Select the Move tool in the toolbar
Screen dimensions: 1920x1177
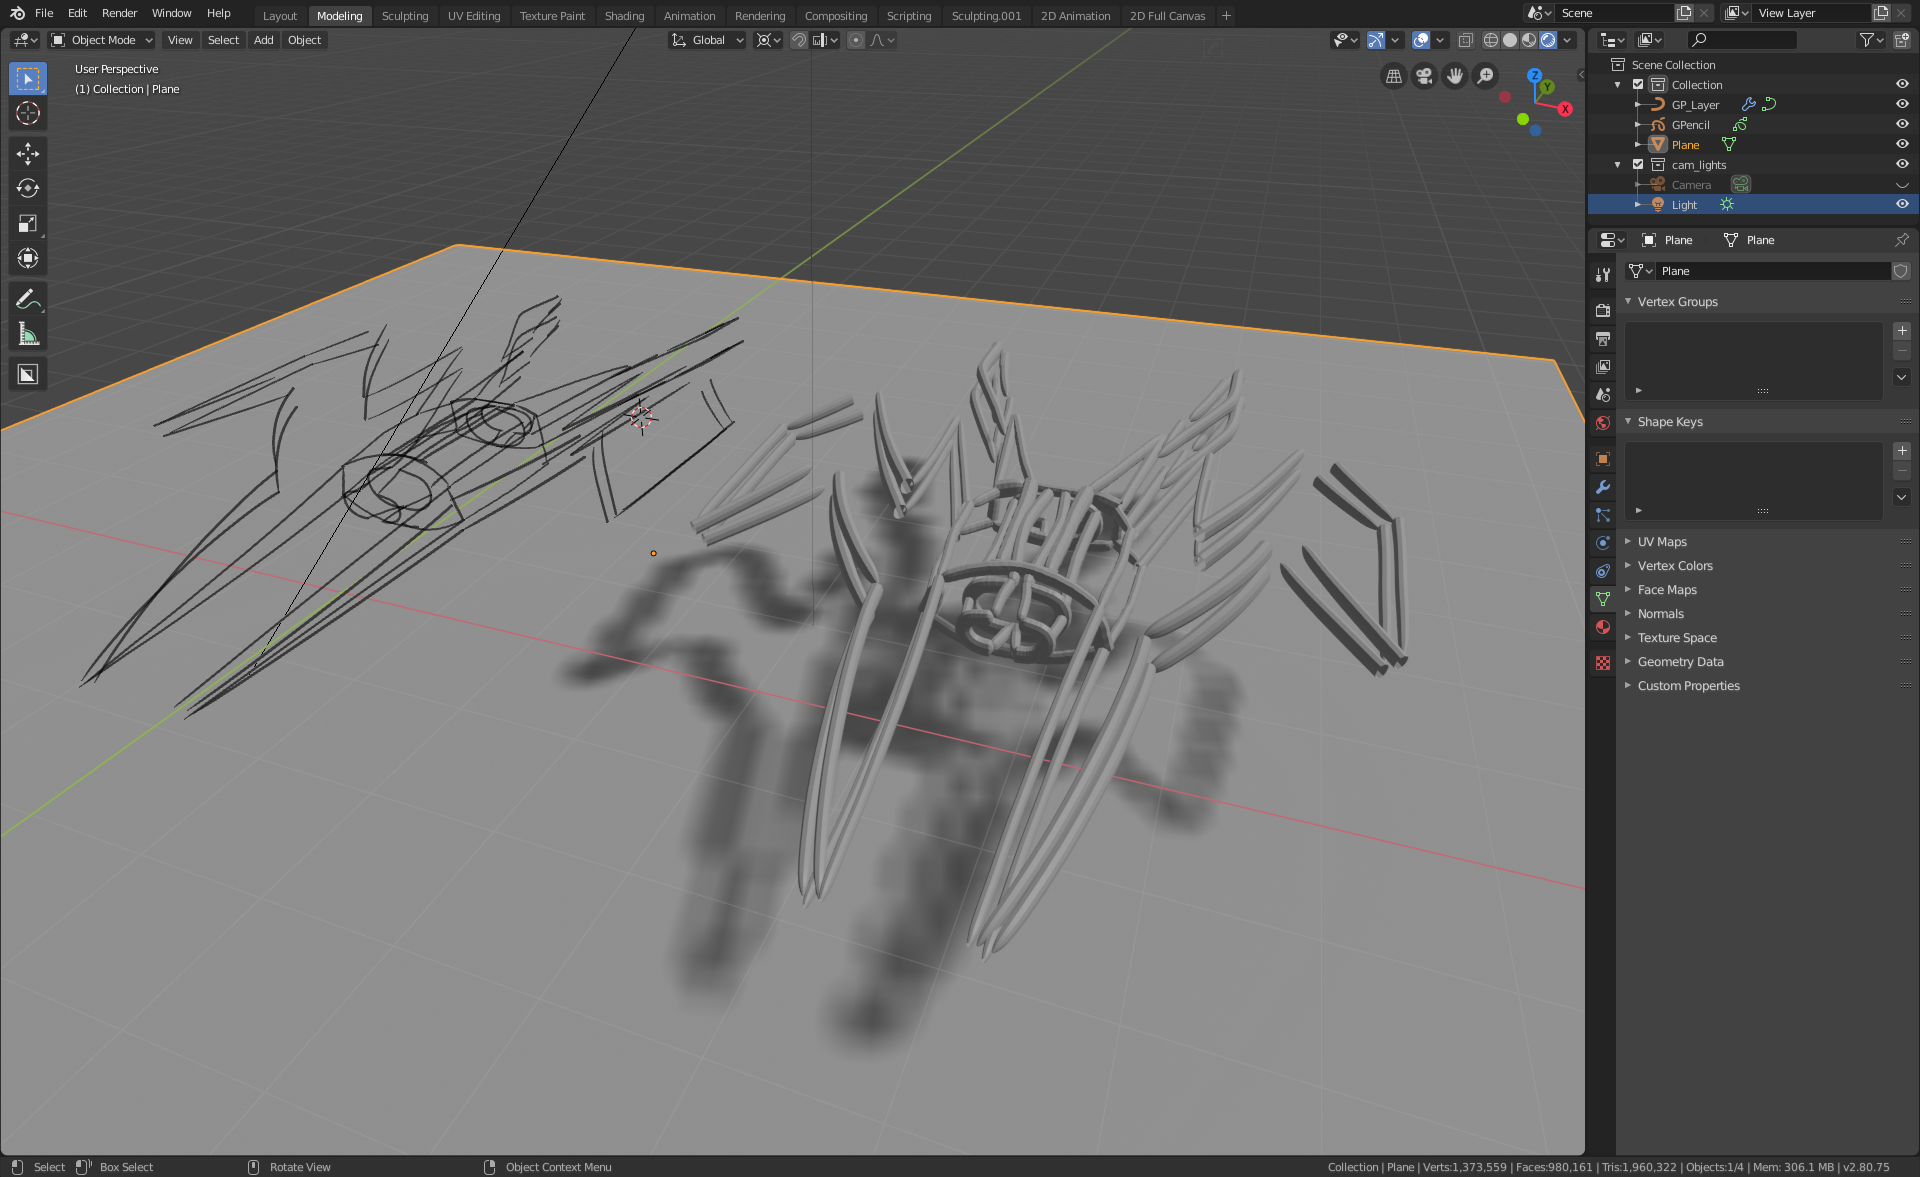tap(27, 153)
